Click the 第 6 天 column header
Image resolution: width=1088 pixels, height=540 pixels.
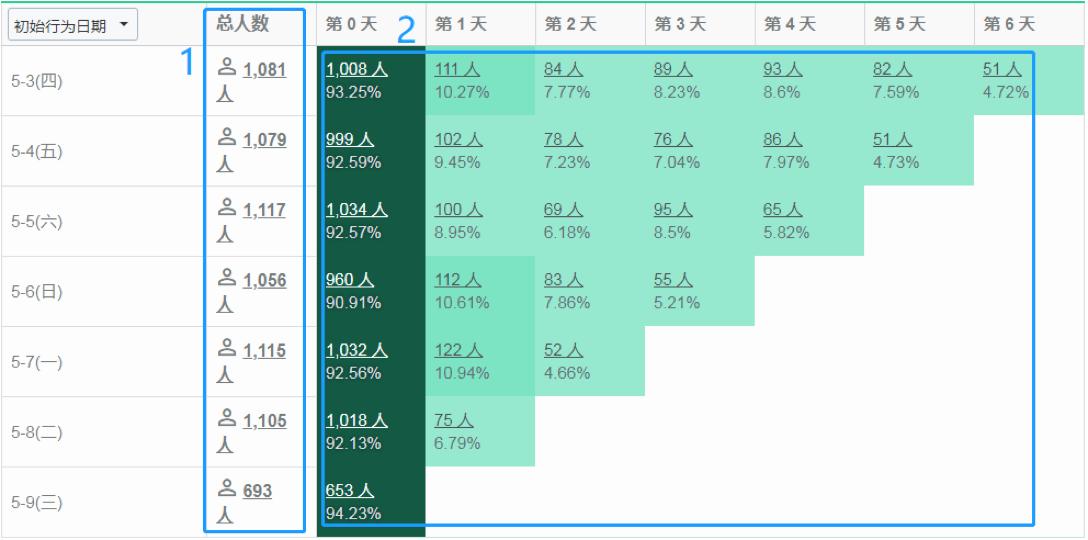tap(1009, 24)
